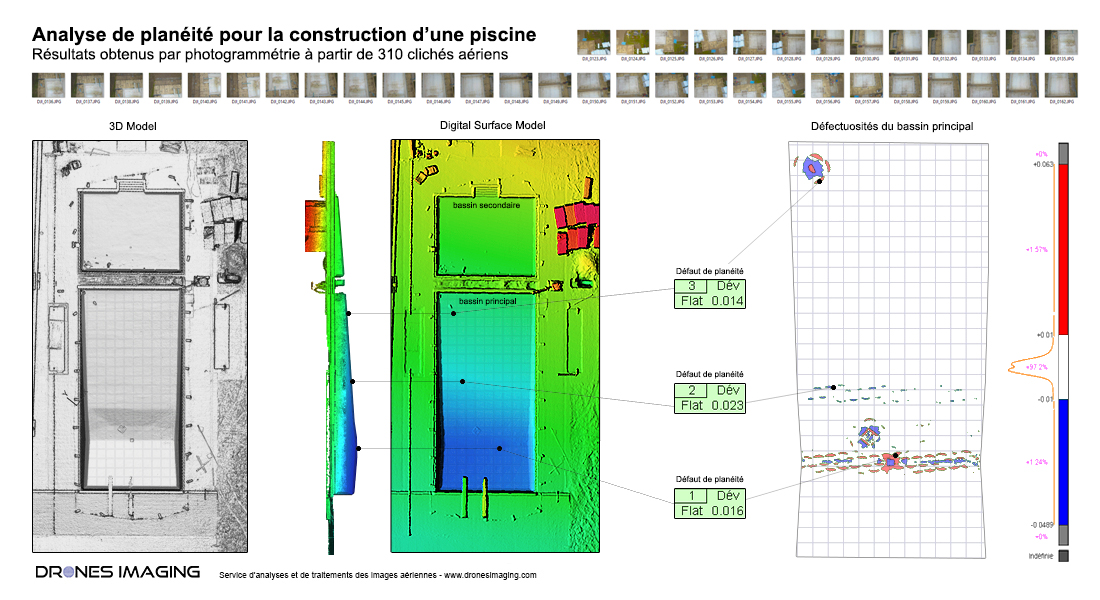Click the '3D Model' heading
Screen dimensions: 1100x600
133,126
